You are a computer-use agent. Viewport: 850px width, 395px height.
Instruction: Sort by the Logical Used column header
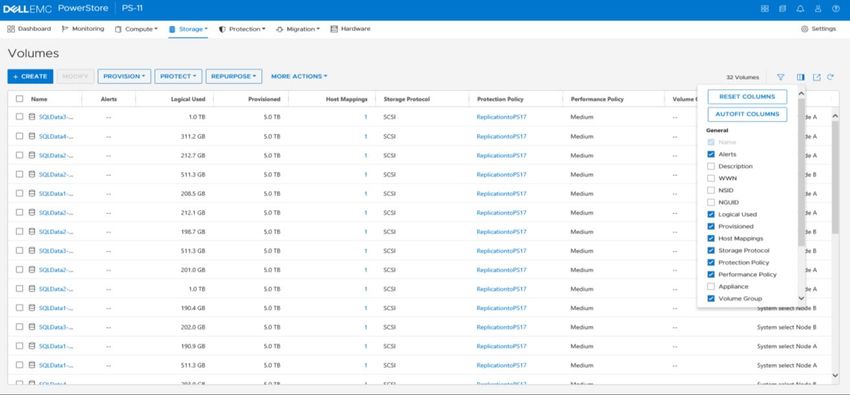click(188, 99)
